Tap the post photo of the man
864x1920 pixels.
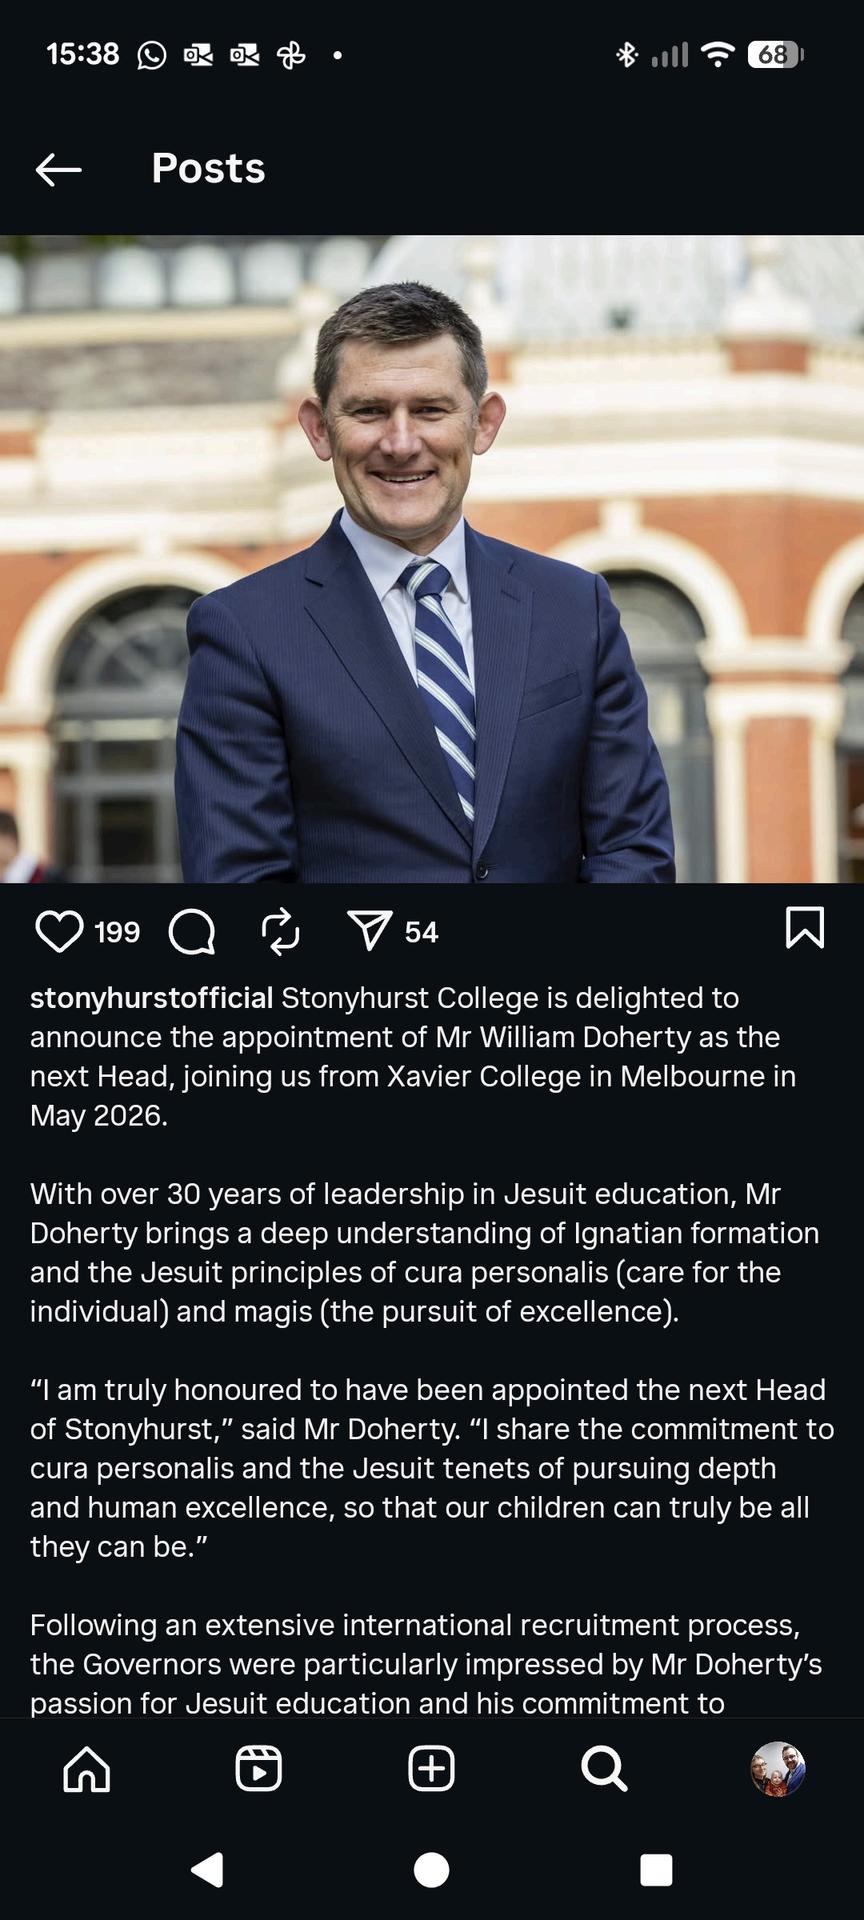(x=432, y=560)
